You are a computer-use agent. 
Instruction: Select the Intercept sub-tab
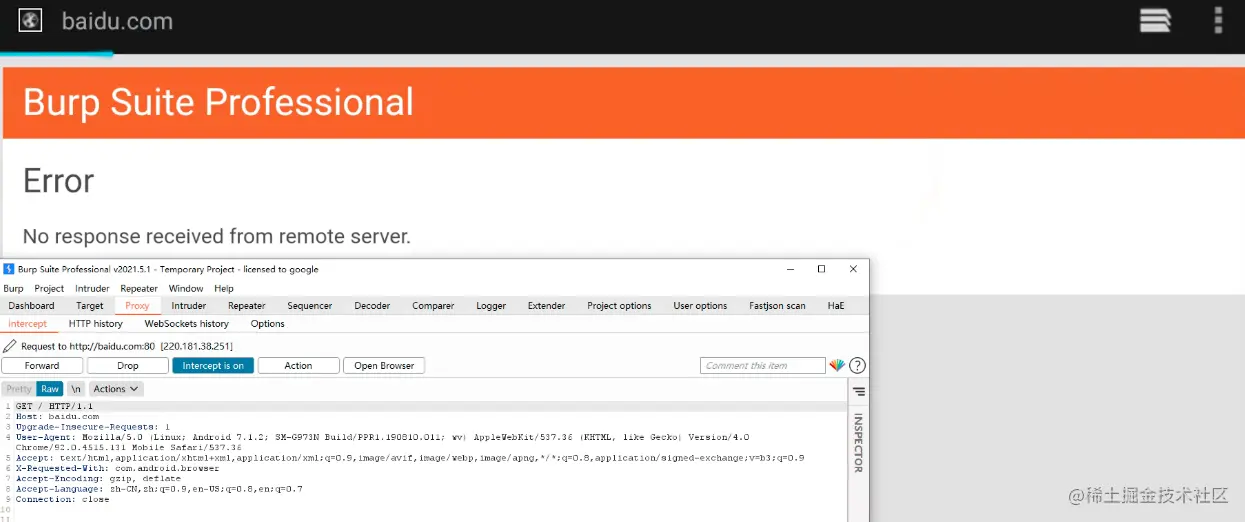pyautogui.click(x=27, y=324)
